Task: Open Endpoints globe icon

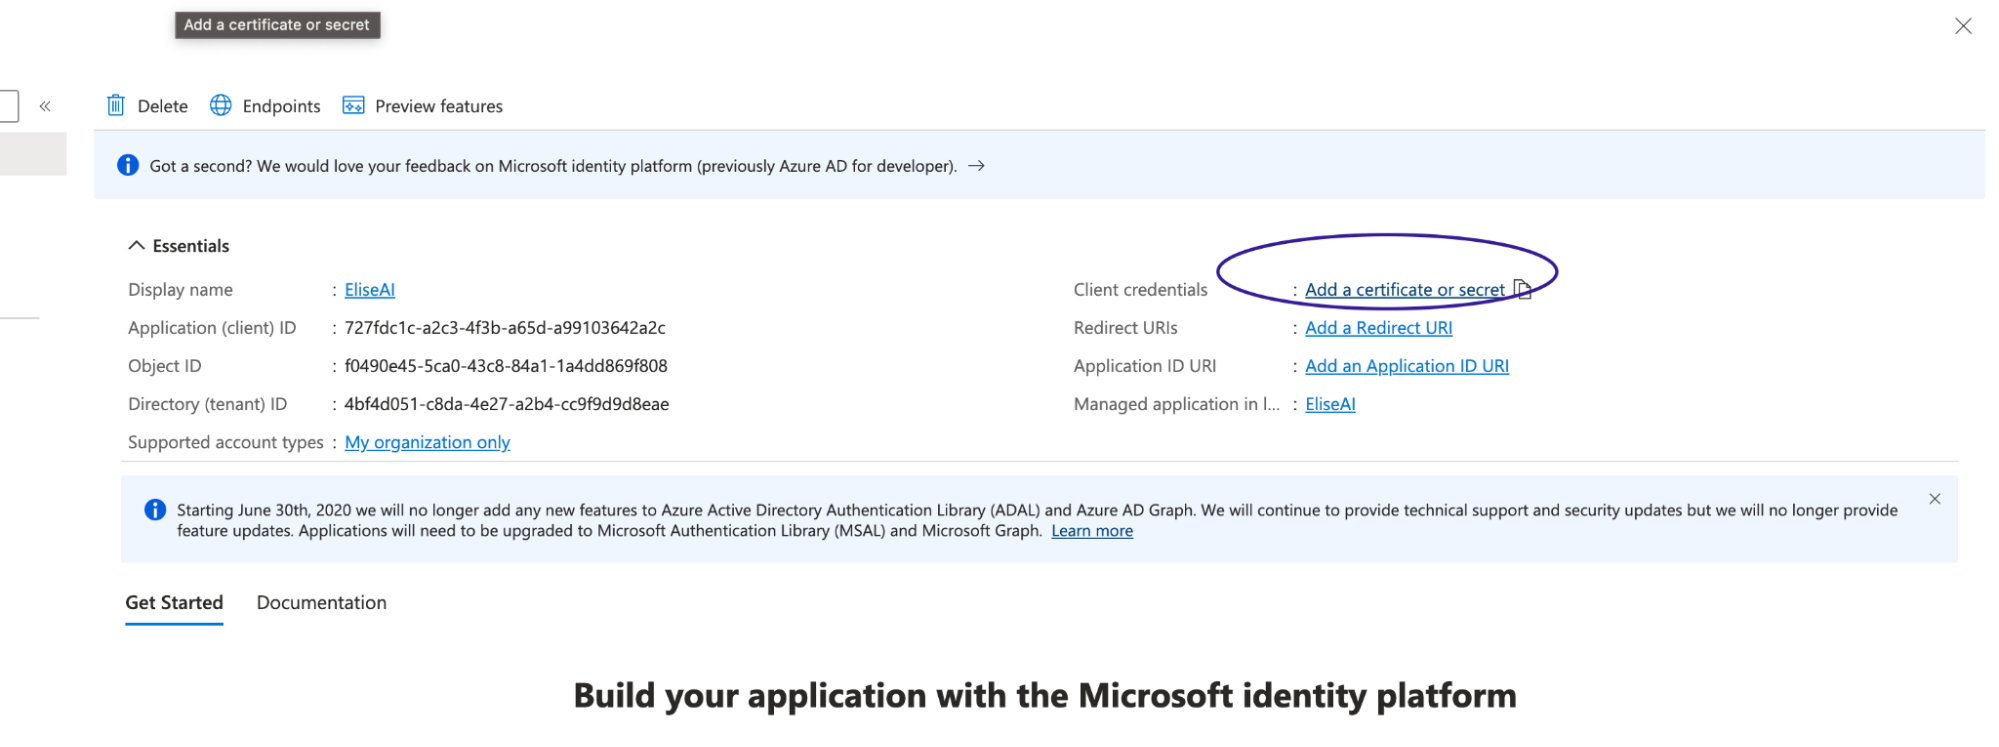Action: pyautogui.click(x=221, y=105)
